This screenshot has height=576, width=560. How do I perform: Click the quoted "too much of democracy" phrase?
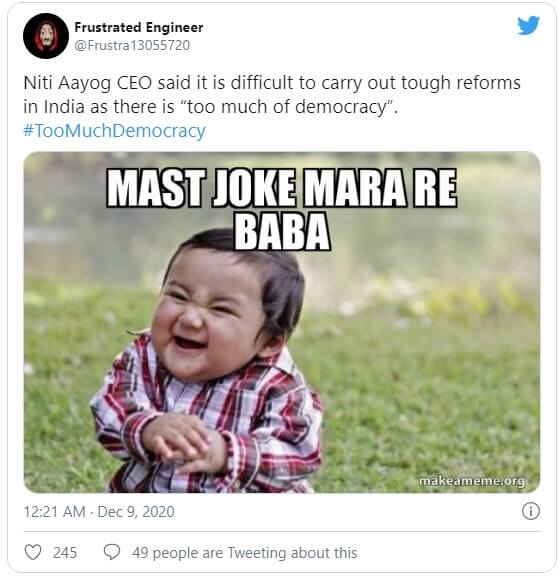pyautogui.click(x=290, y=107)
